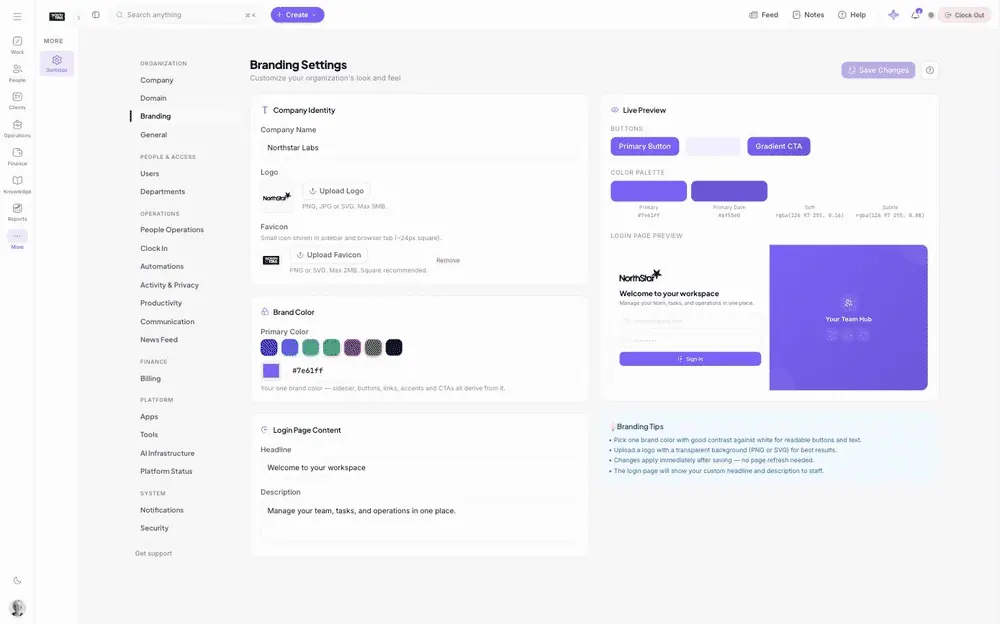Open the Finance sidebar icon

(x=17, y=156)
